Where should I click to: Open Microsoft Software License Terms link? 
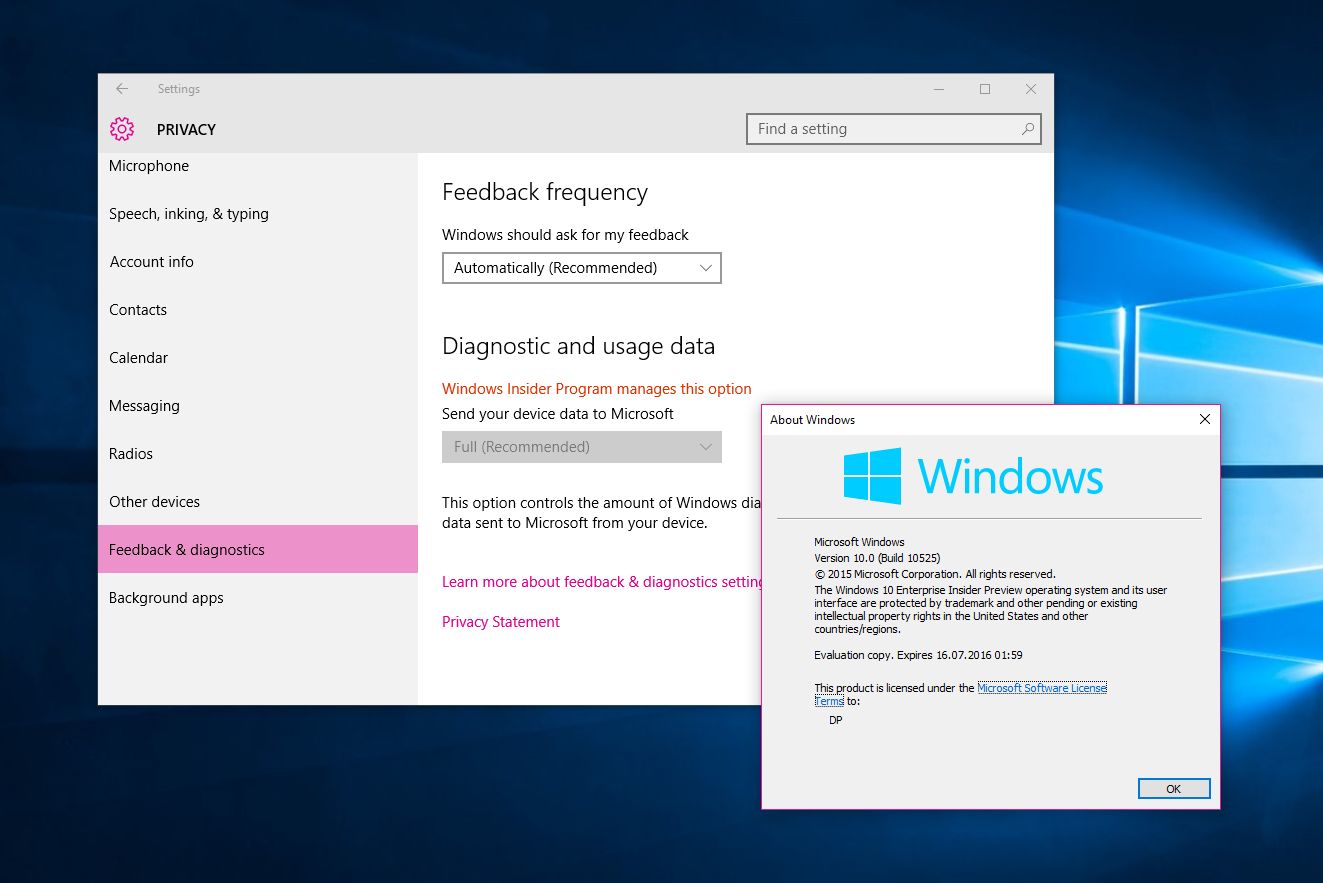(x=1042, y=688)
